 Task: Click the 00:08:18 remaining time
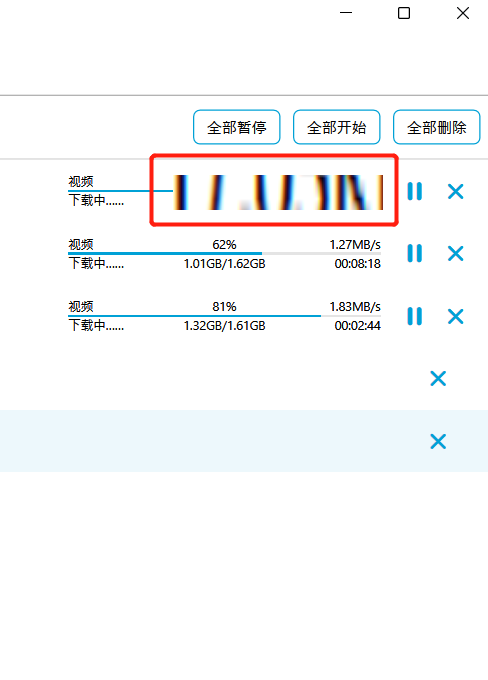point(357,264)
